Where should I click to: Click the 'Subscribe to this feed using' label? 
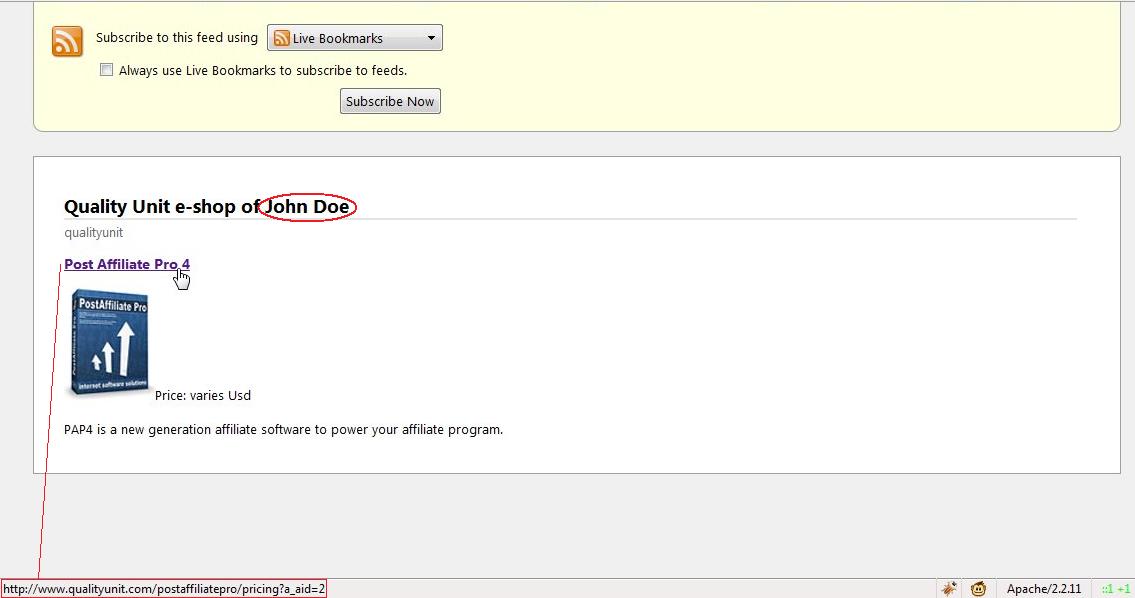(177, 38)
